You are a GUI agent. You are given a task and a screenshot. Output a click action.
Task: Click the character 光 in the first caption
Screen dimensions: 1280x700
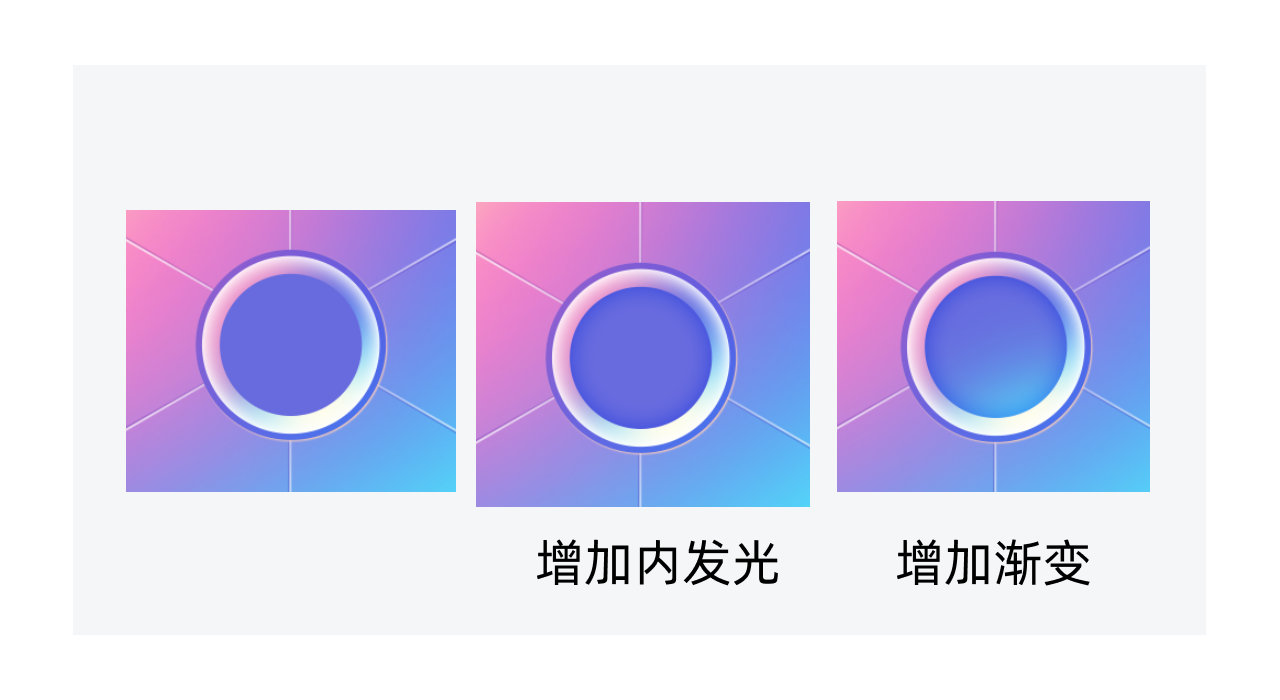[756, 564]
